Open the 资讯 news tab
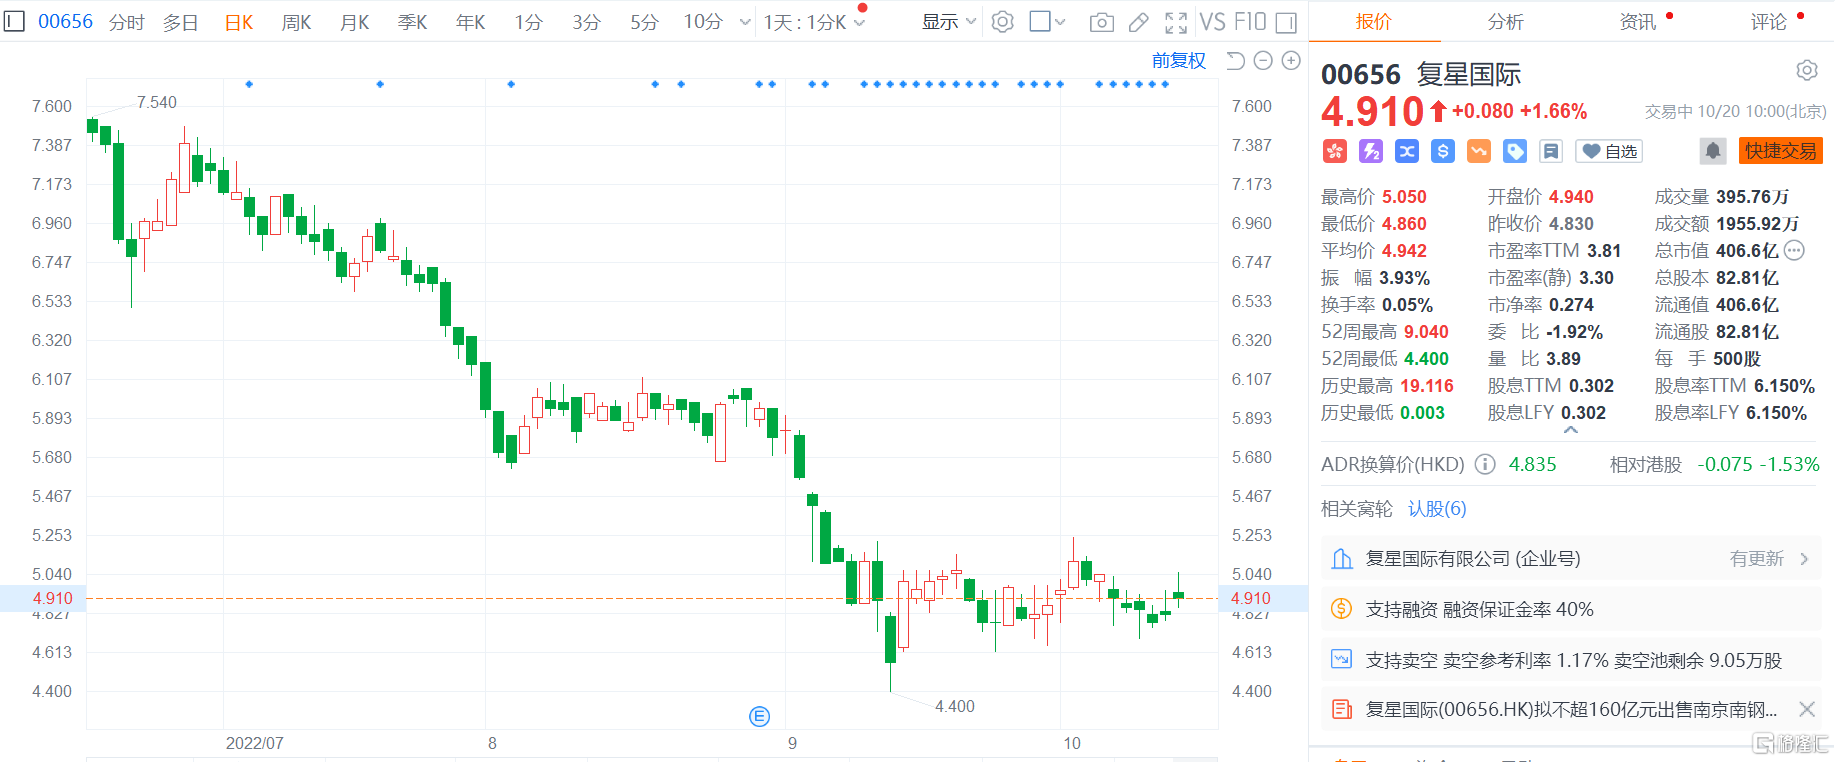 click(x=1638, y=21)
